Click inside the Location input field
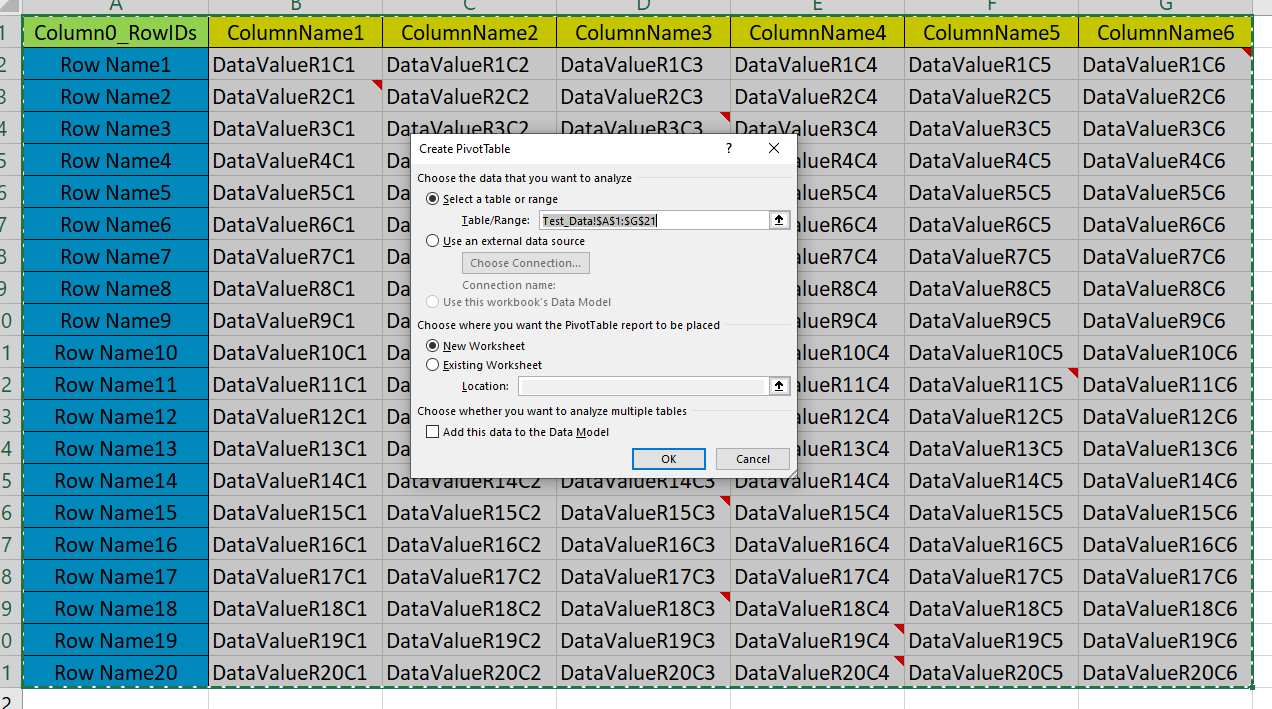Viewport: 1272px width, 709px height. point(642,386)
